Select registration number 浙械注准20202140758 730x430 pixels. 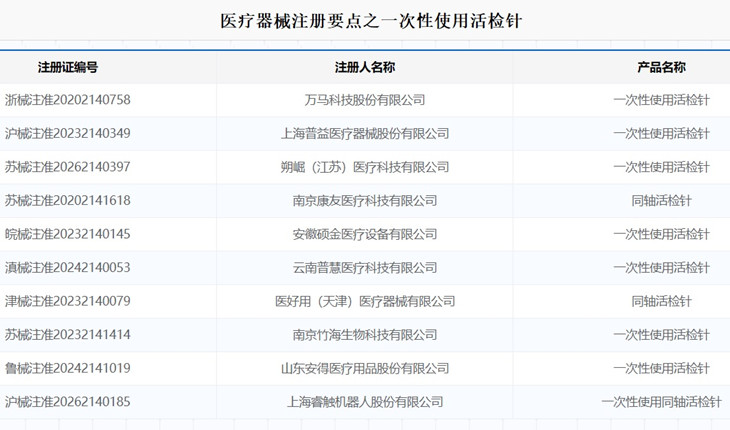pos(68,100)
